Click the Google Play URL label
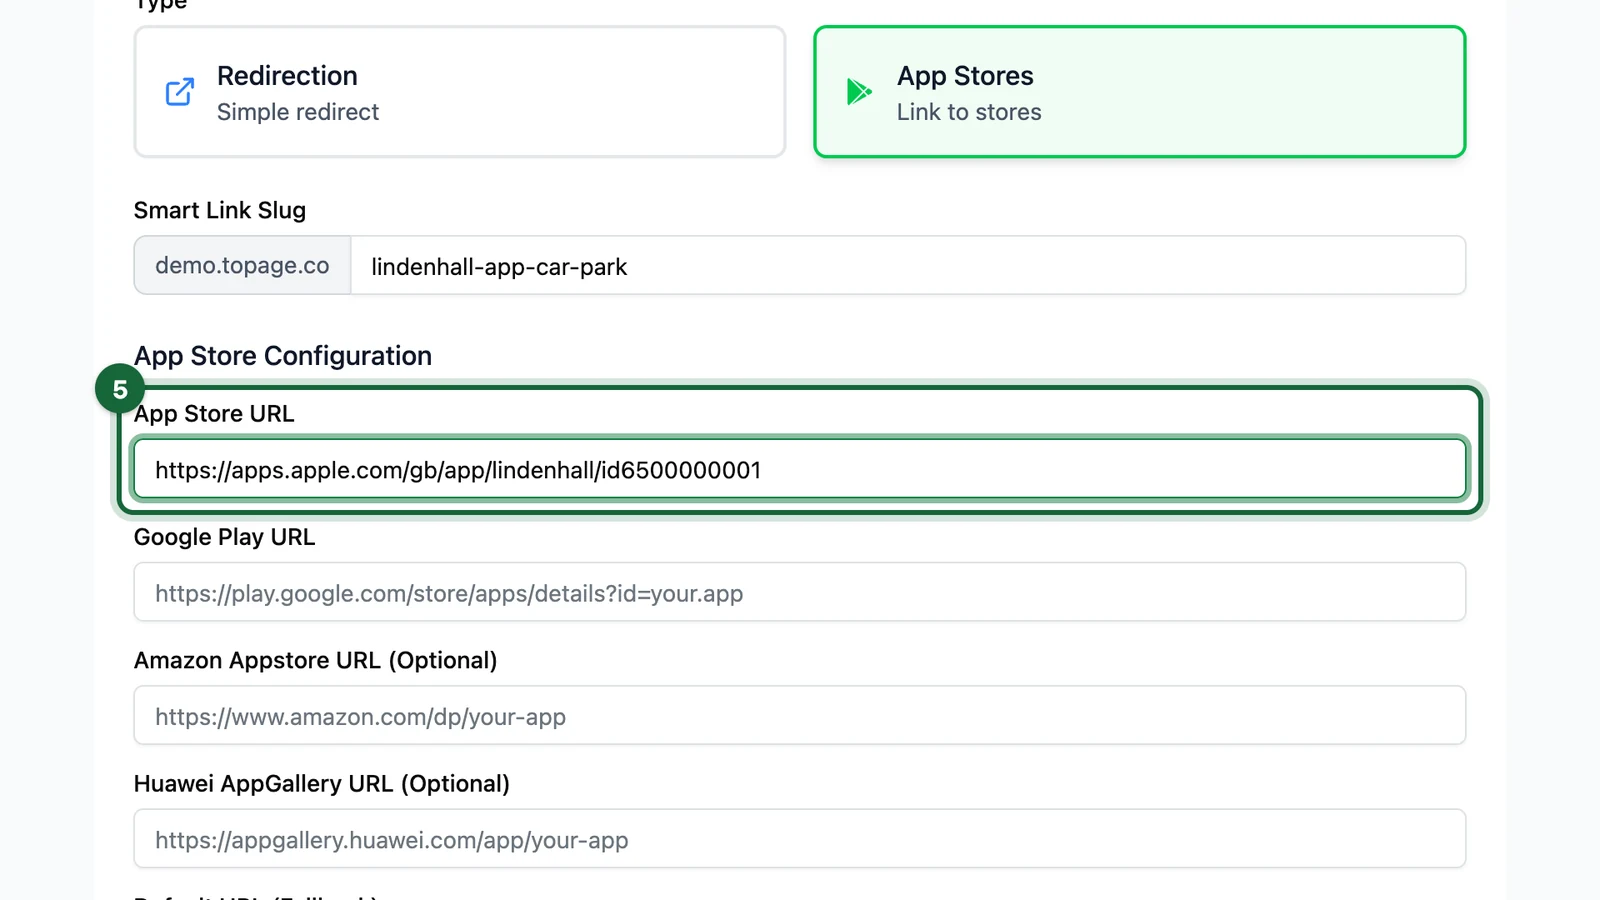 [x=224, y=537]
